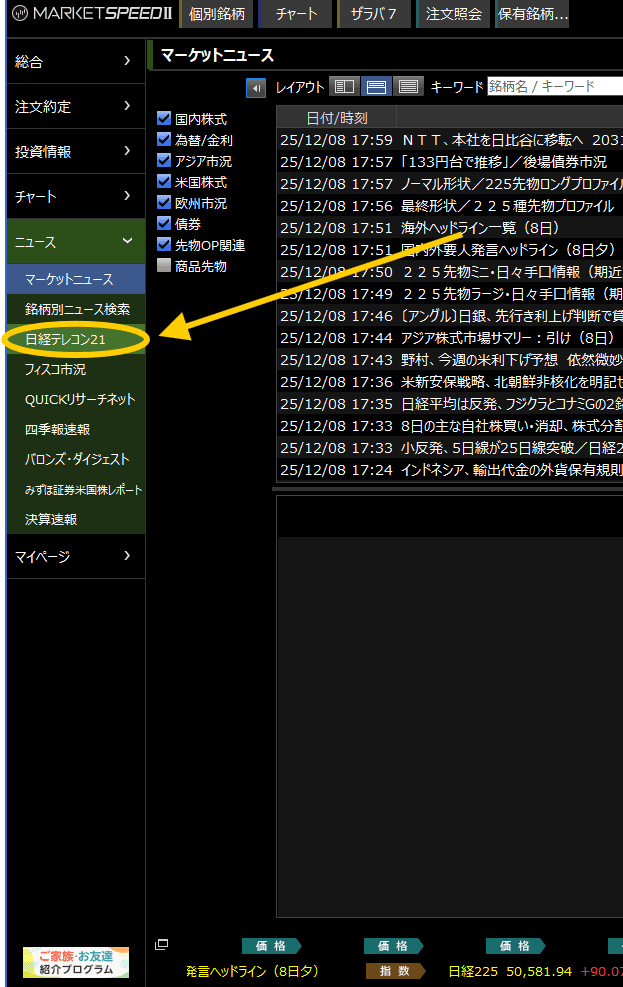623x987 pixels.
Task: Open the 保有銘柄 tab
Action: pyautogui.click(x=532, y=14)
